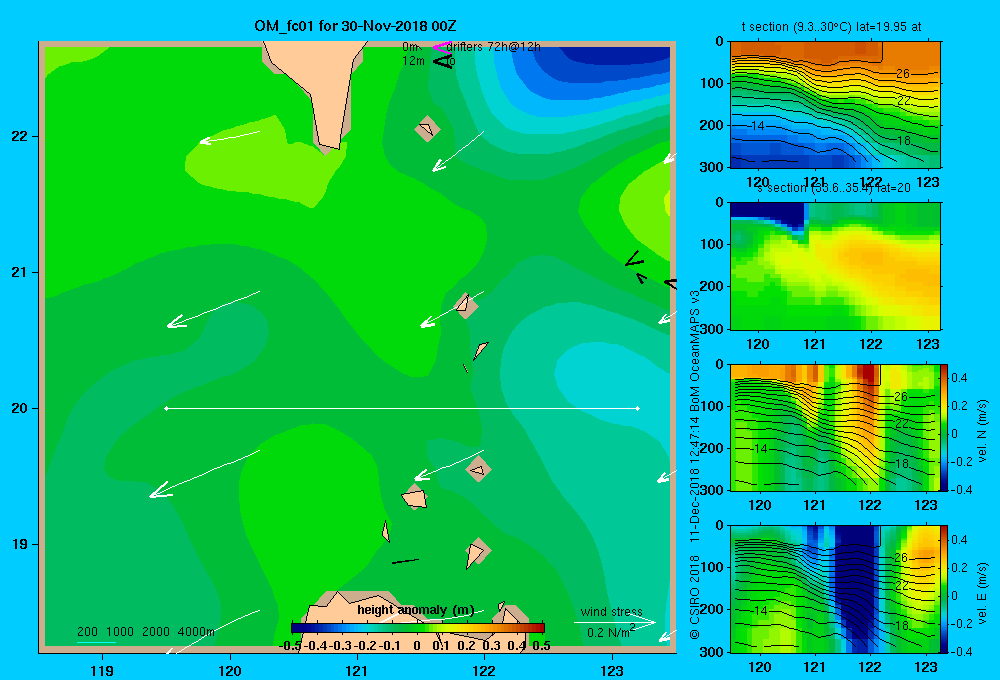The image size is (1000, 680).
Task: Click the vel. E color scale bar
Action: (x=944, y=589)
